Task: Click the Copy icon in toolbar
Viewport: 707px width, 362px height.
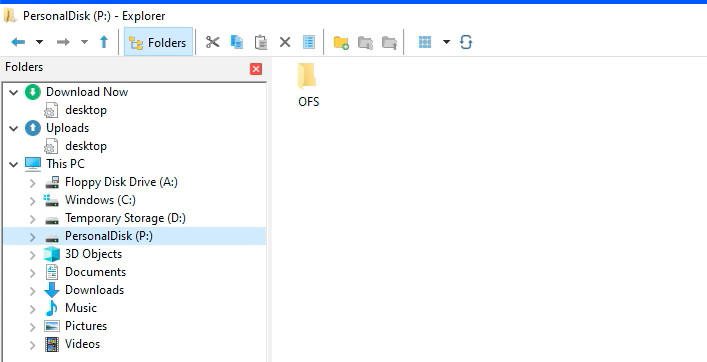Action: [237, 42]
